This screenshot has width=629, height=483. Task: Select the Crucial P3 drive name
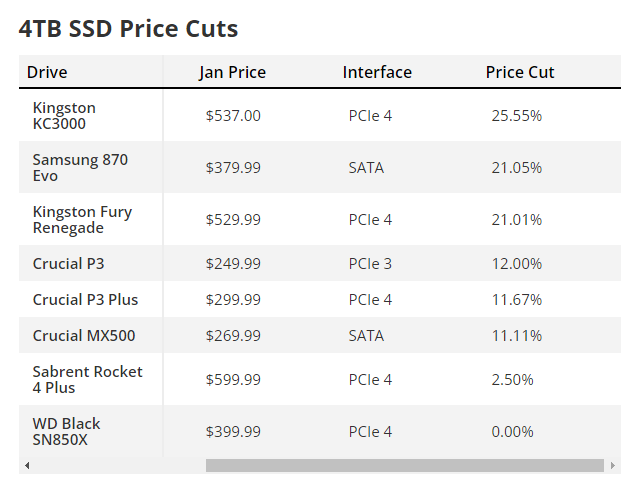[68, 264]
